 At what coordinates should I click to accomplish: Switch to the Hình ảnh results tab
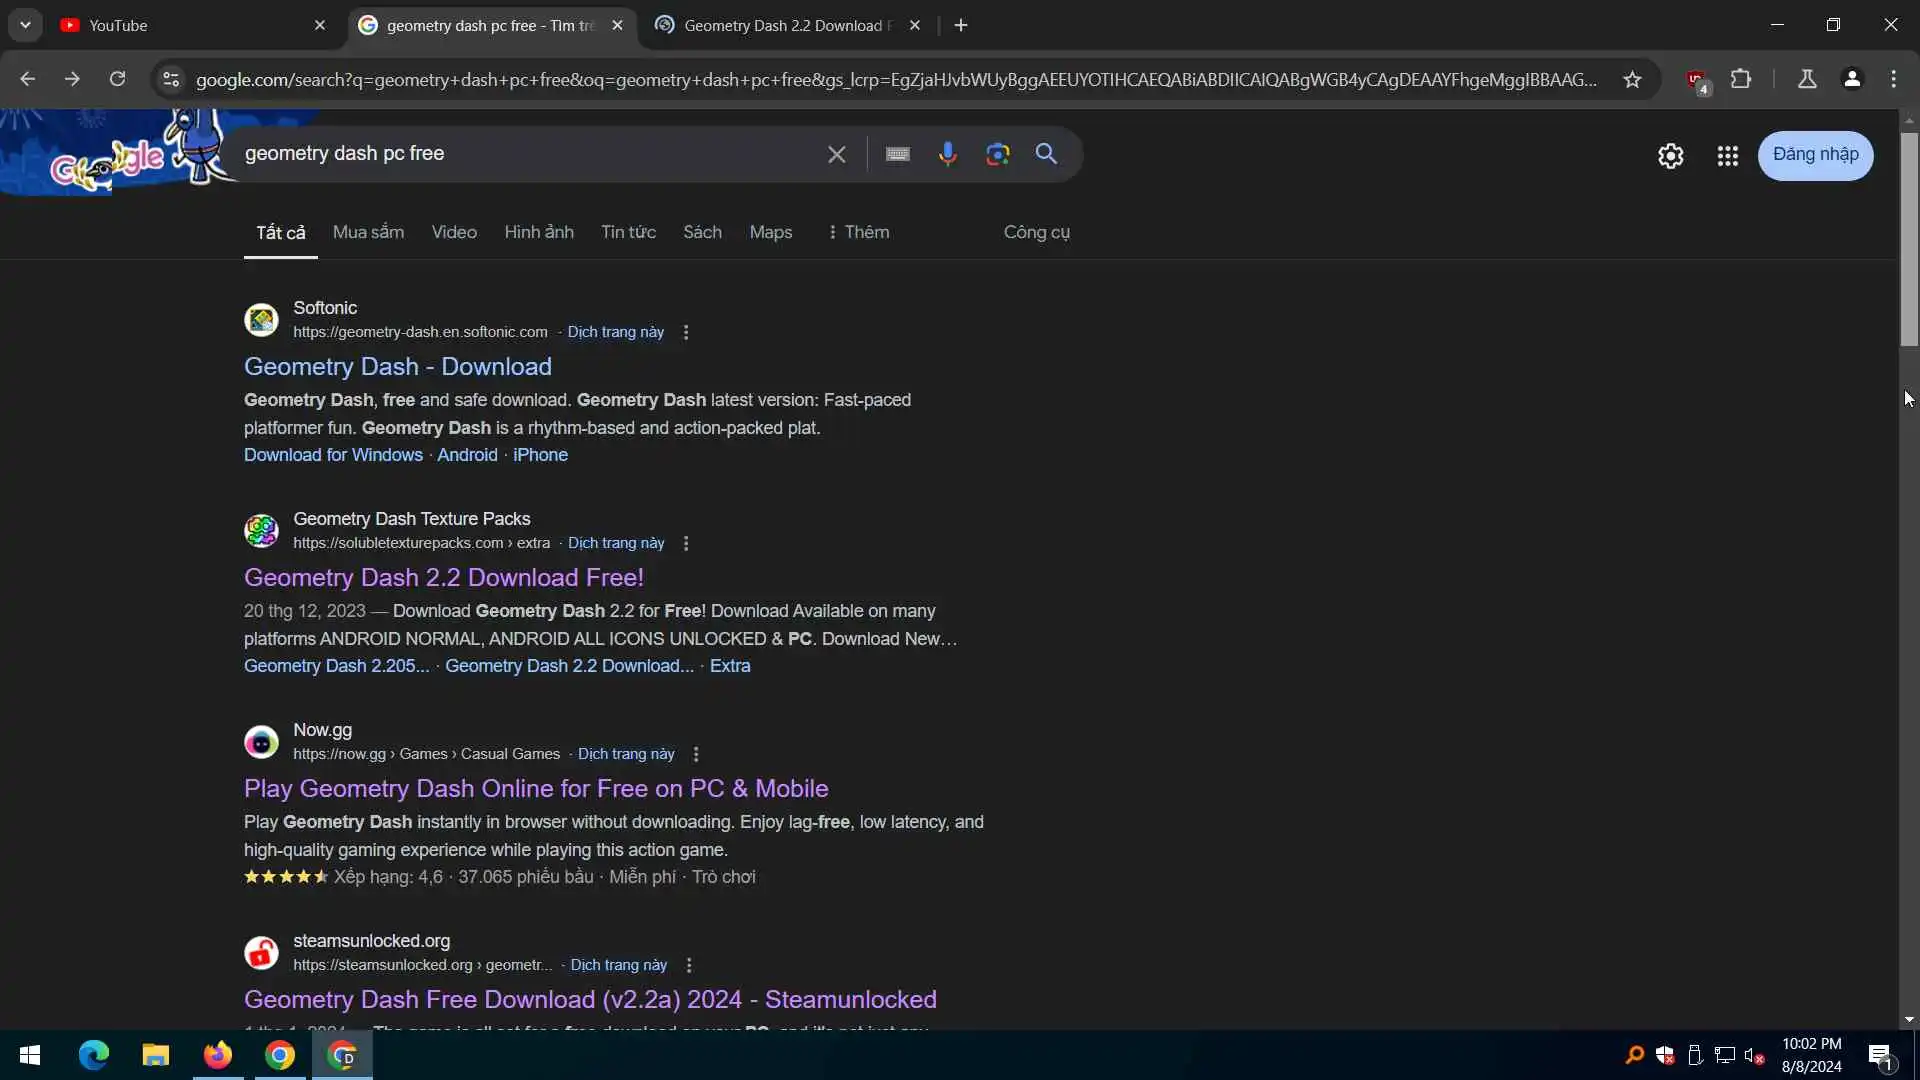pyautogui.click(x=538, y=232)
